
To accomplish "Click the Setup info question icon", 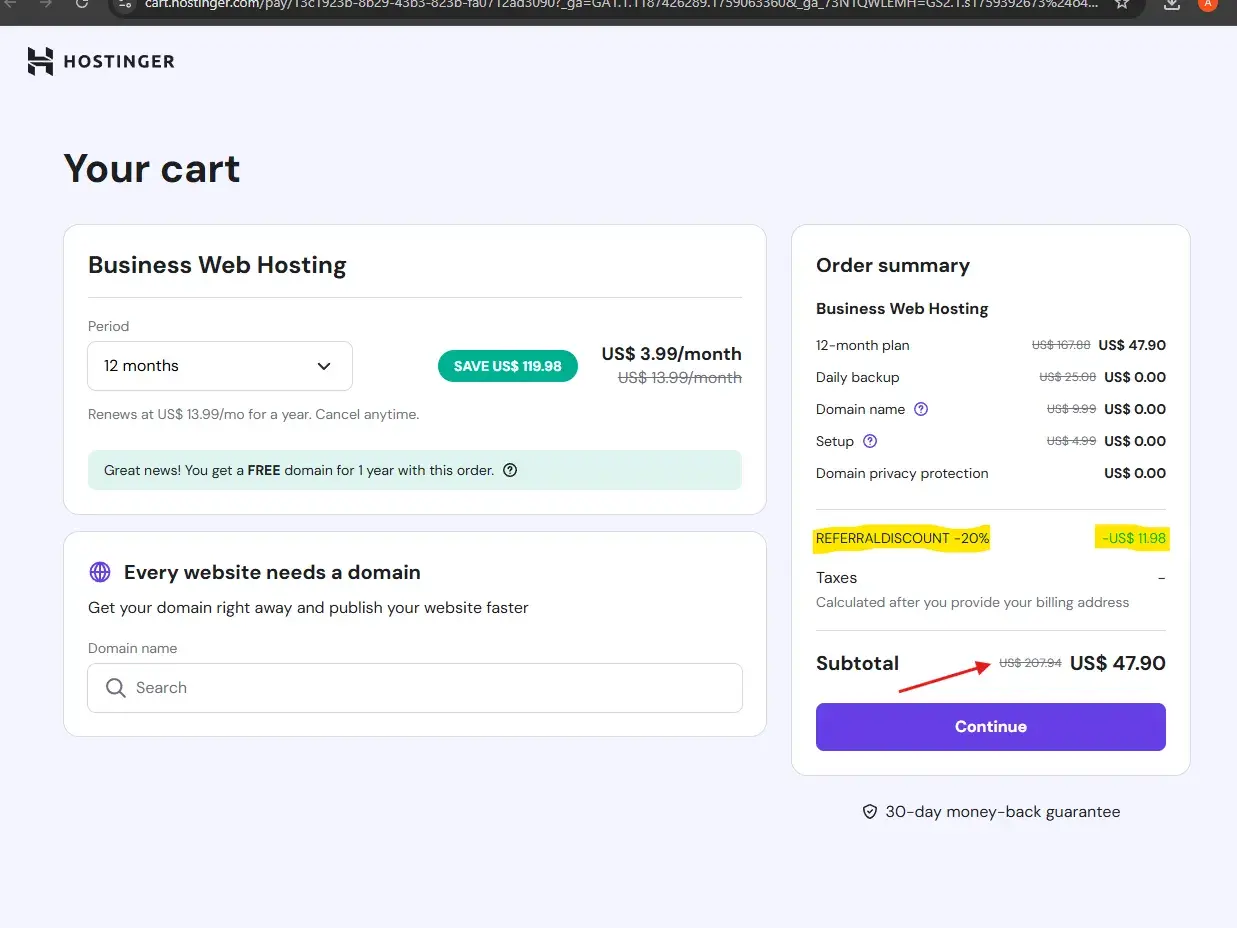I will (870, 441).
